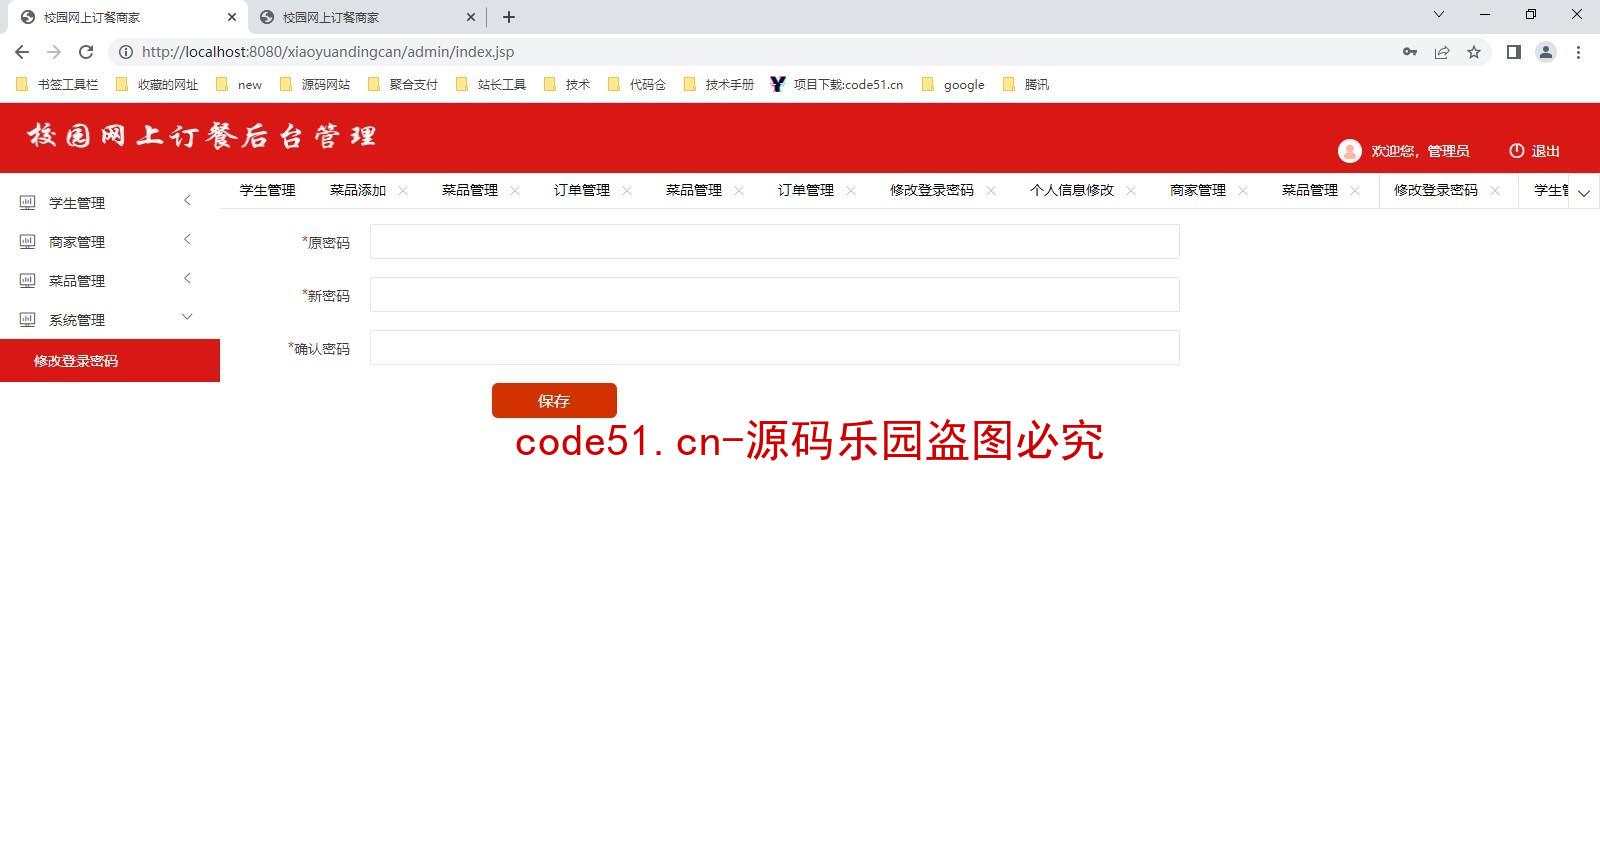1600x860 pixels.
Task: Reload the current page
Action: 86,52
